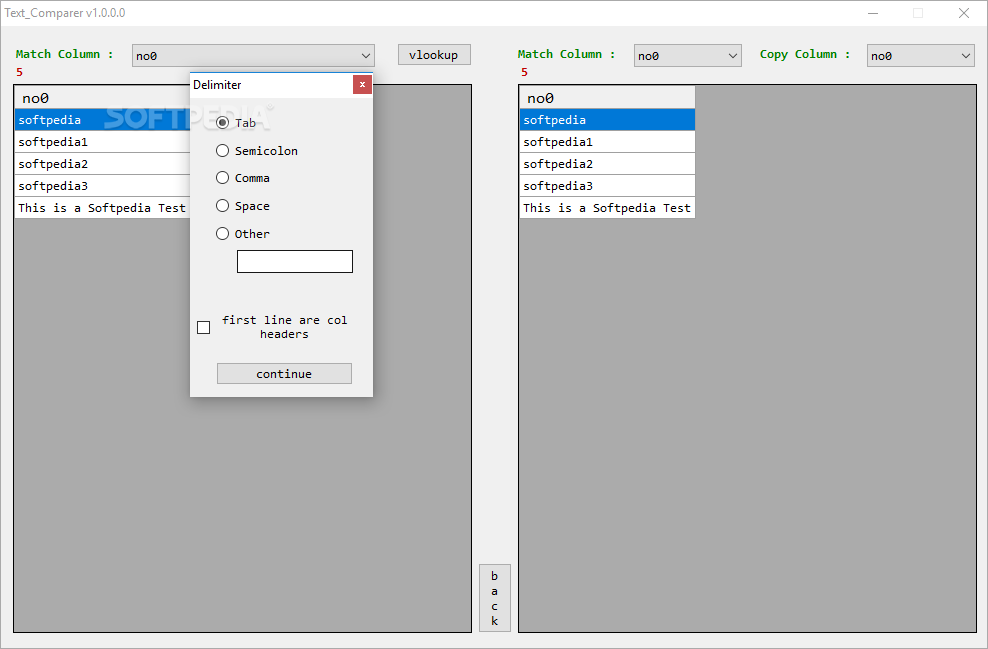Click the custom delimiter text field
Image resolution: width=988 pixels, height=649 pixels.
tap(295, 261)
